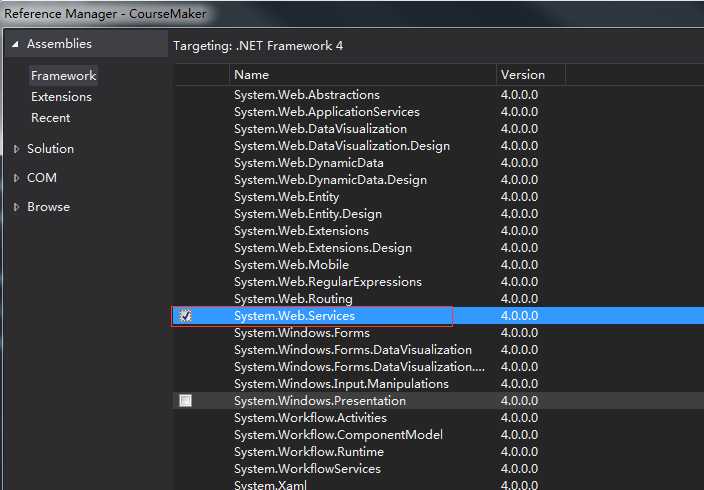Select System.Web.Extensions.Design row
Screen dimensions: 704x490
(440, 248)
